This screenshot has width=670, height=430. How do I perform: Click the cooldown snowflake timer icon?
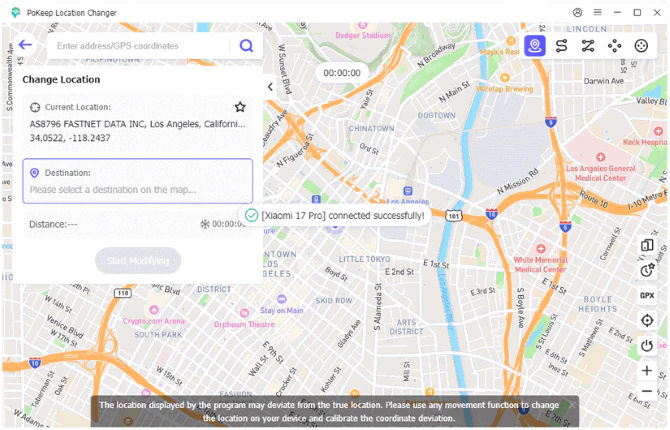click(x=205, y=224)
